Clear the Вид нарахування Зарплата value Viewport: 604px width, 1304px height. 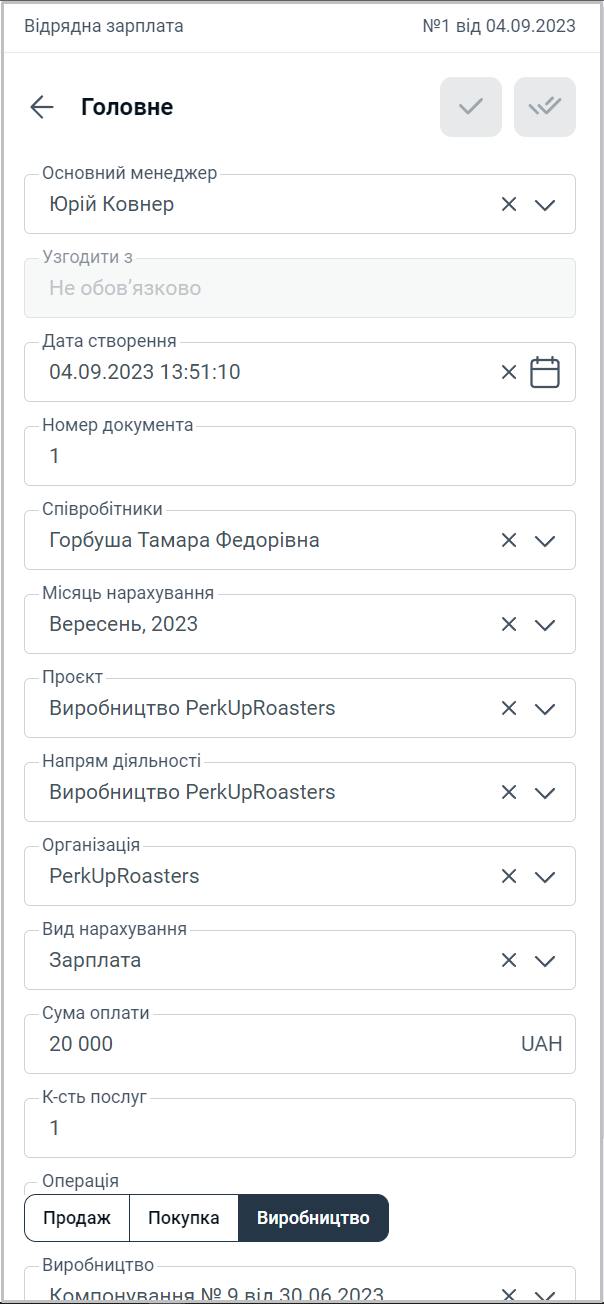(509, 960)
